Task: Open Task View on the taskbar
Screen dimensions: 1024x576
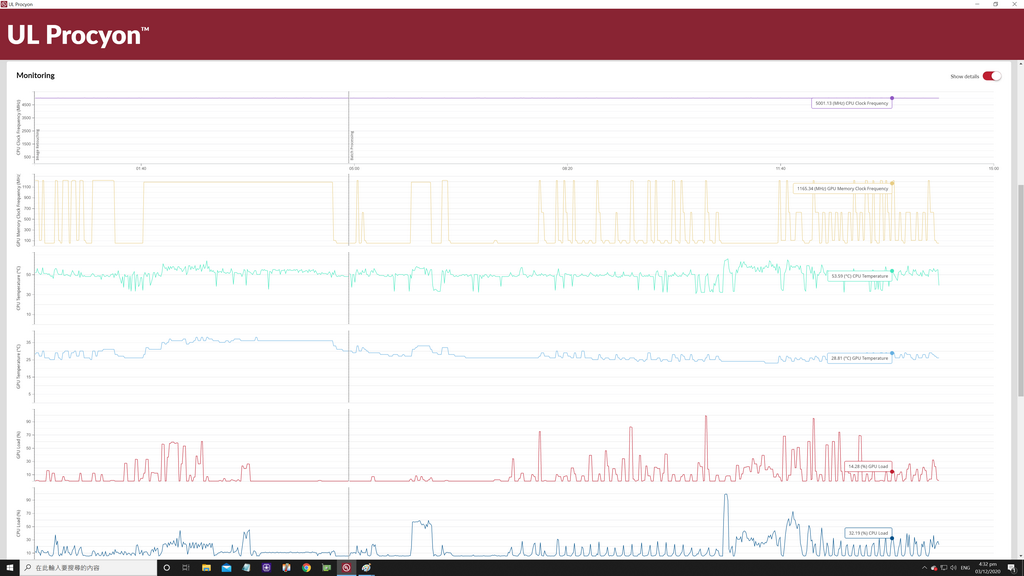Action: tap(186, 568)
